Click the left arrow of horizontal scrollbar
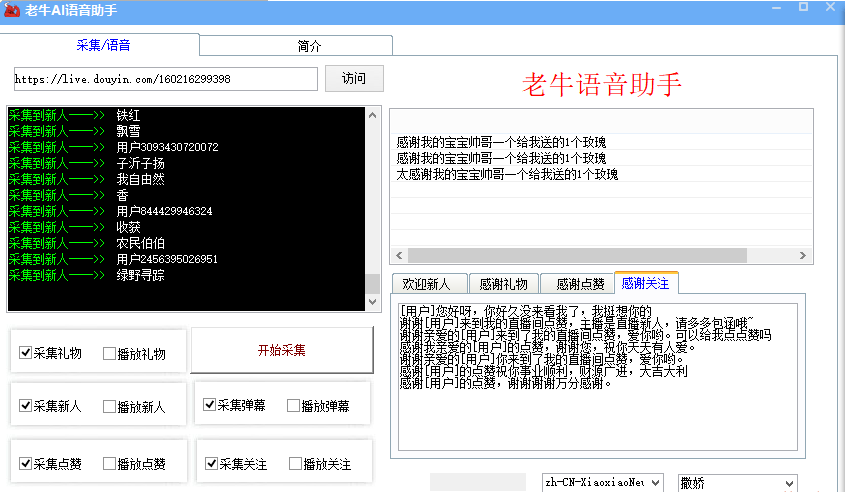 [x=397, y=256]
